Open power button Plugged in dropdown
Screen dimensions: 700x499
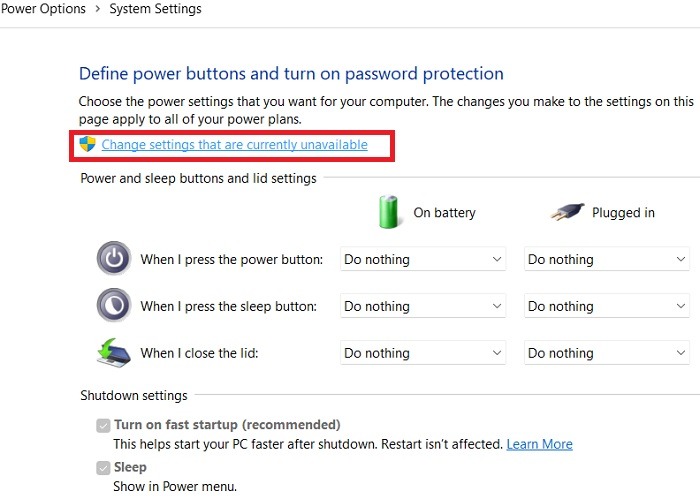(x=607, y=259)
